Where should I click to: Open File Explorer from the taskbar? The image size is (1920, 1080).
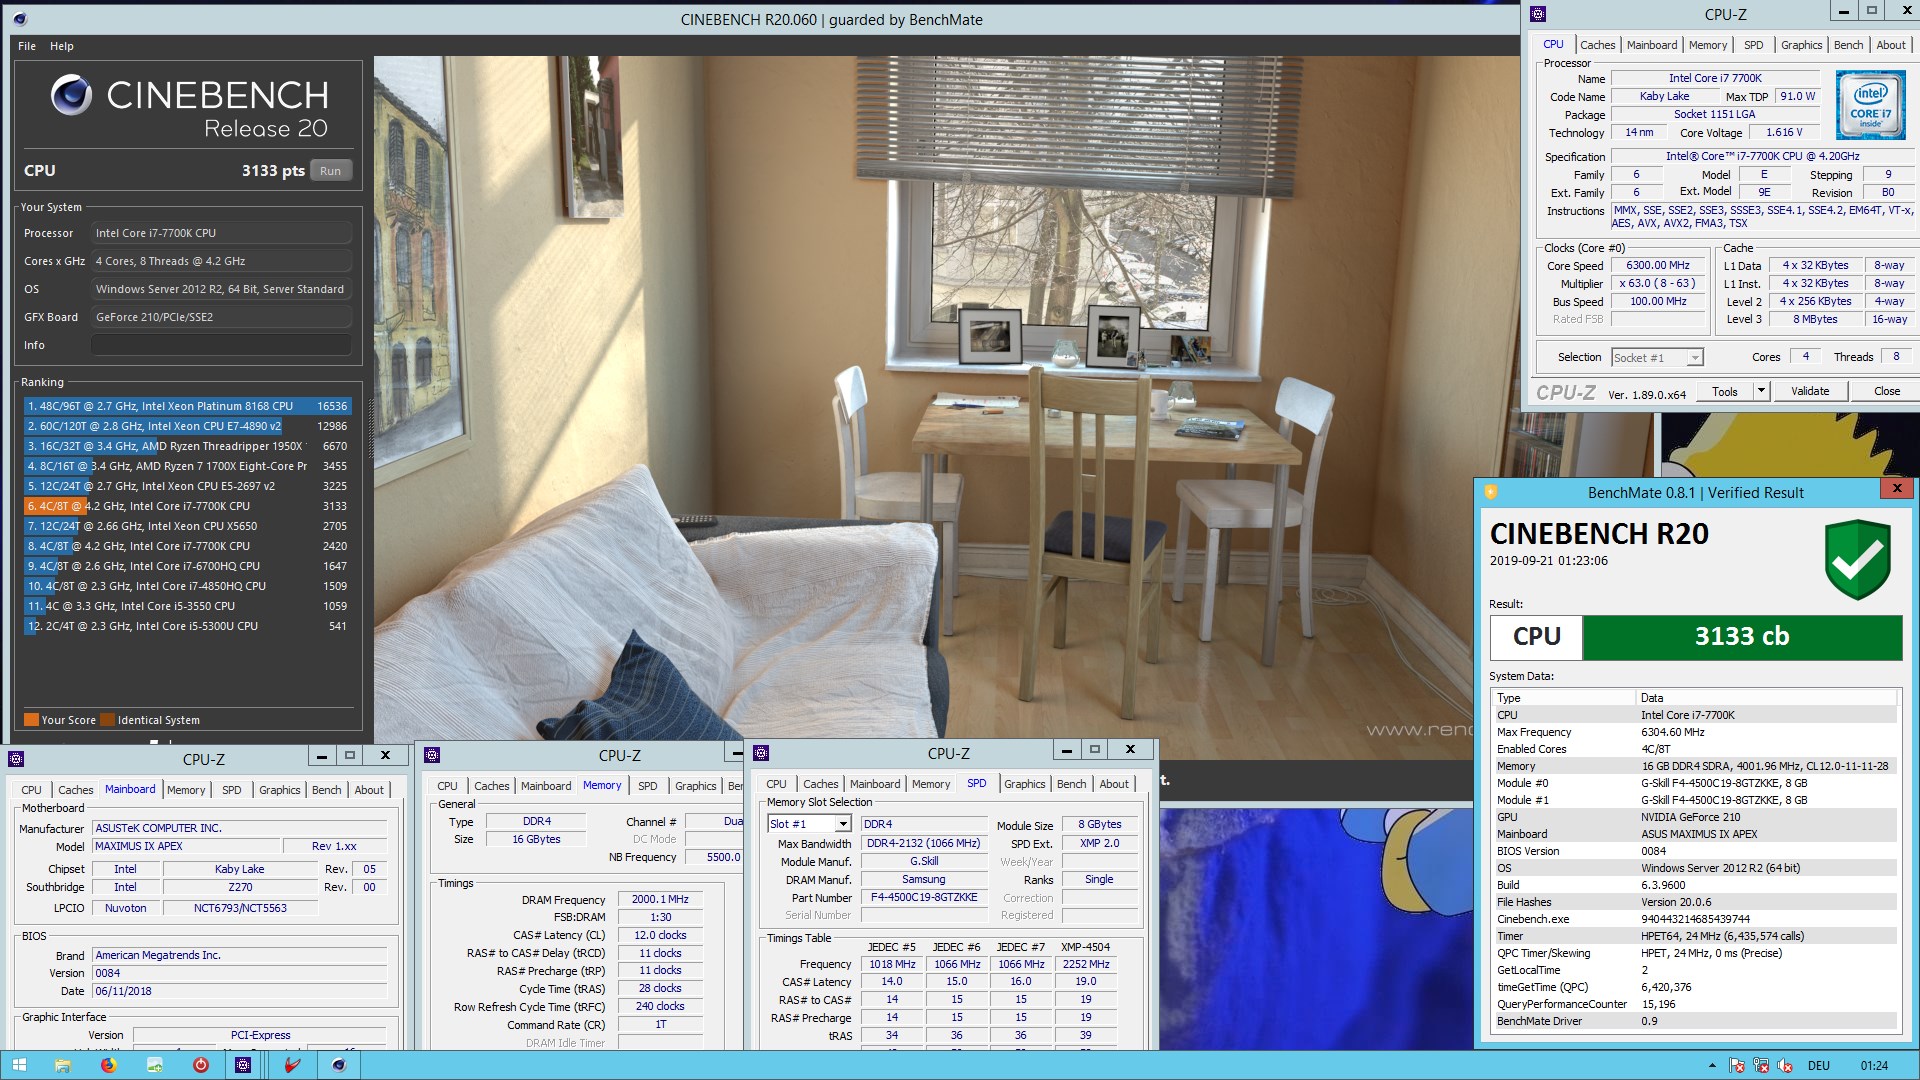click(62, 1065)
